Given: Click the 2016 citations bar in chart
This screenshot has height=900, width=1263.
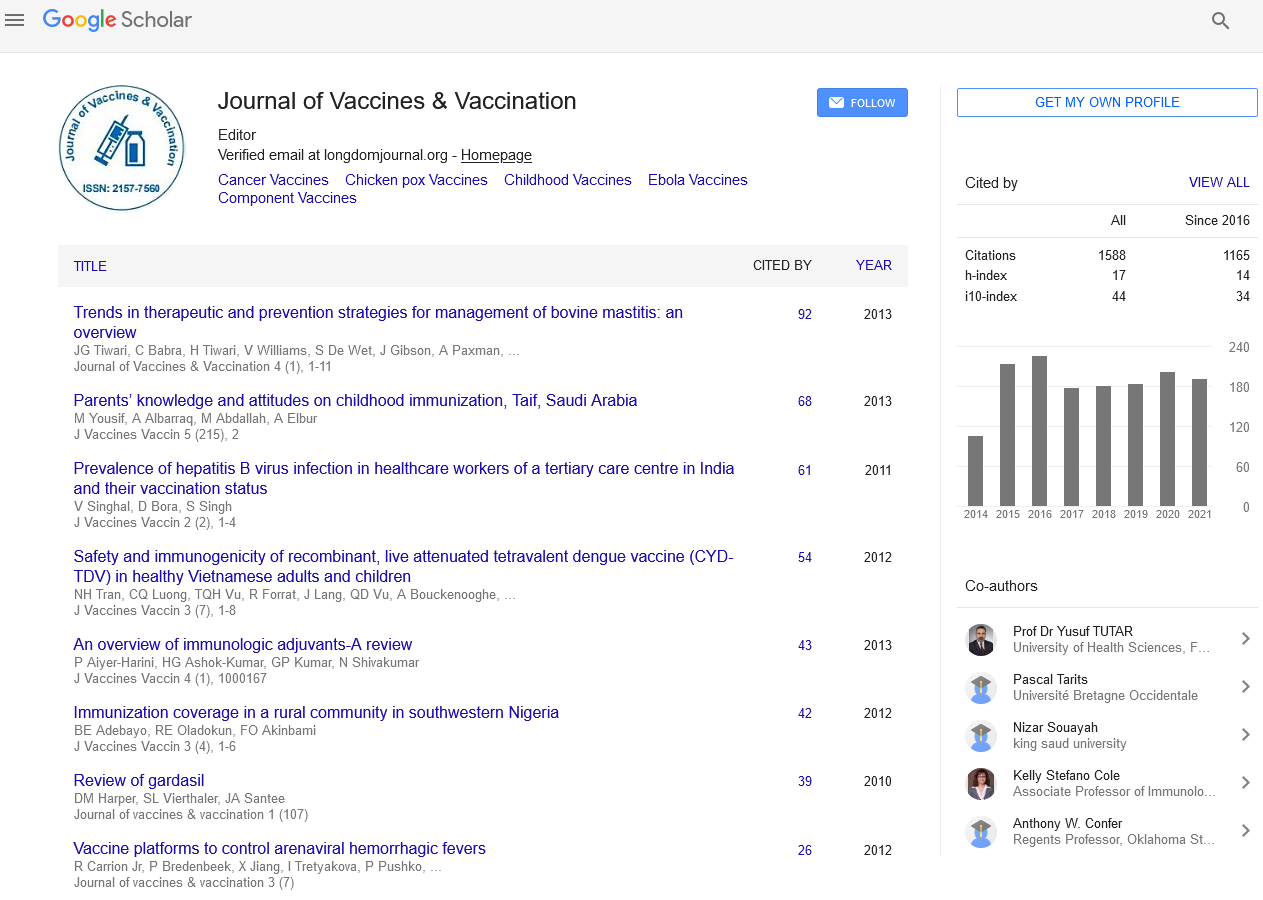Looking at the screenshot, I should click(x=1039, y=431).
